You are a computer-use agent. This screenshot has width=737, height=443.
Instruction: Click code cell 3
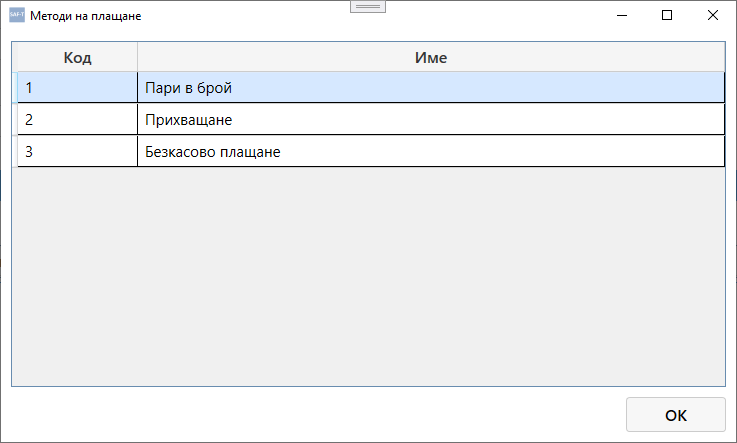(78, 151)
